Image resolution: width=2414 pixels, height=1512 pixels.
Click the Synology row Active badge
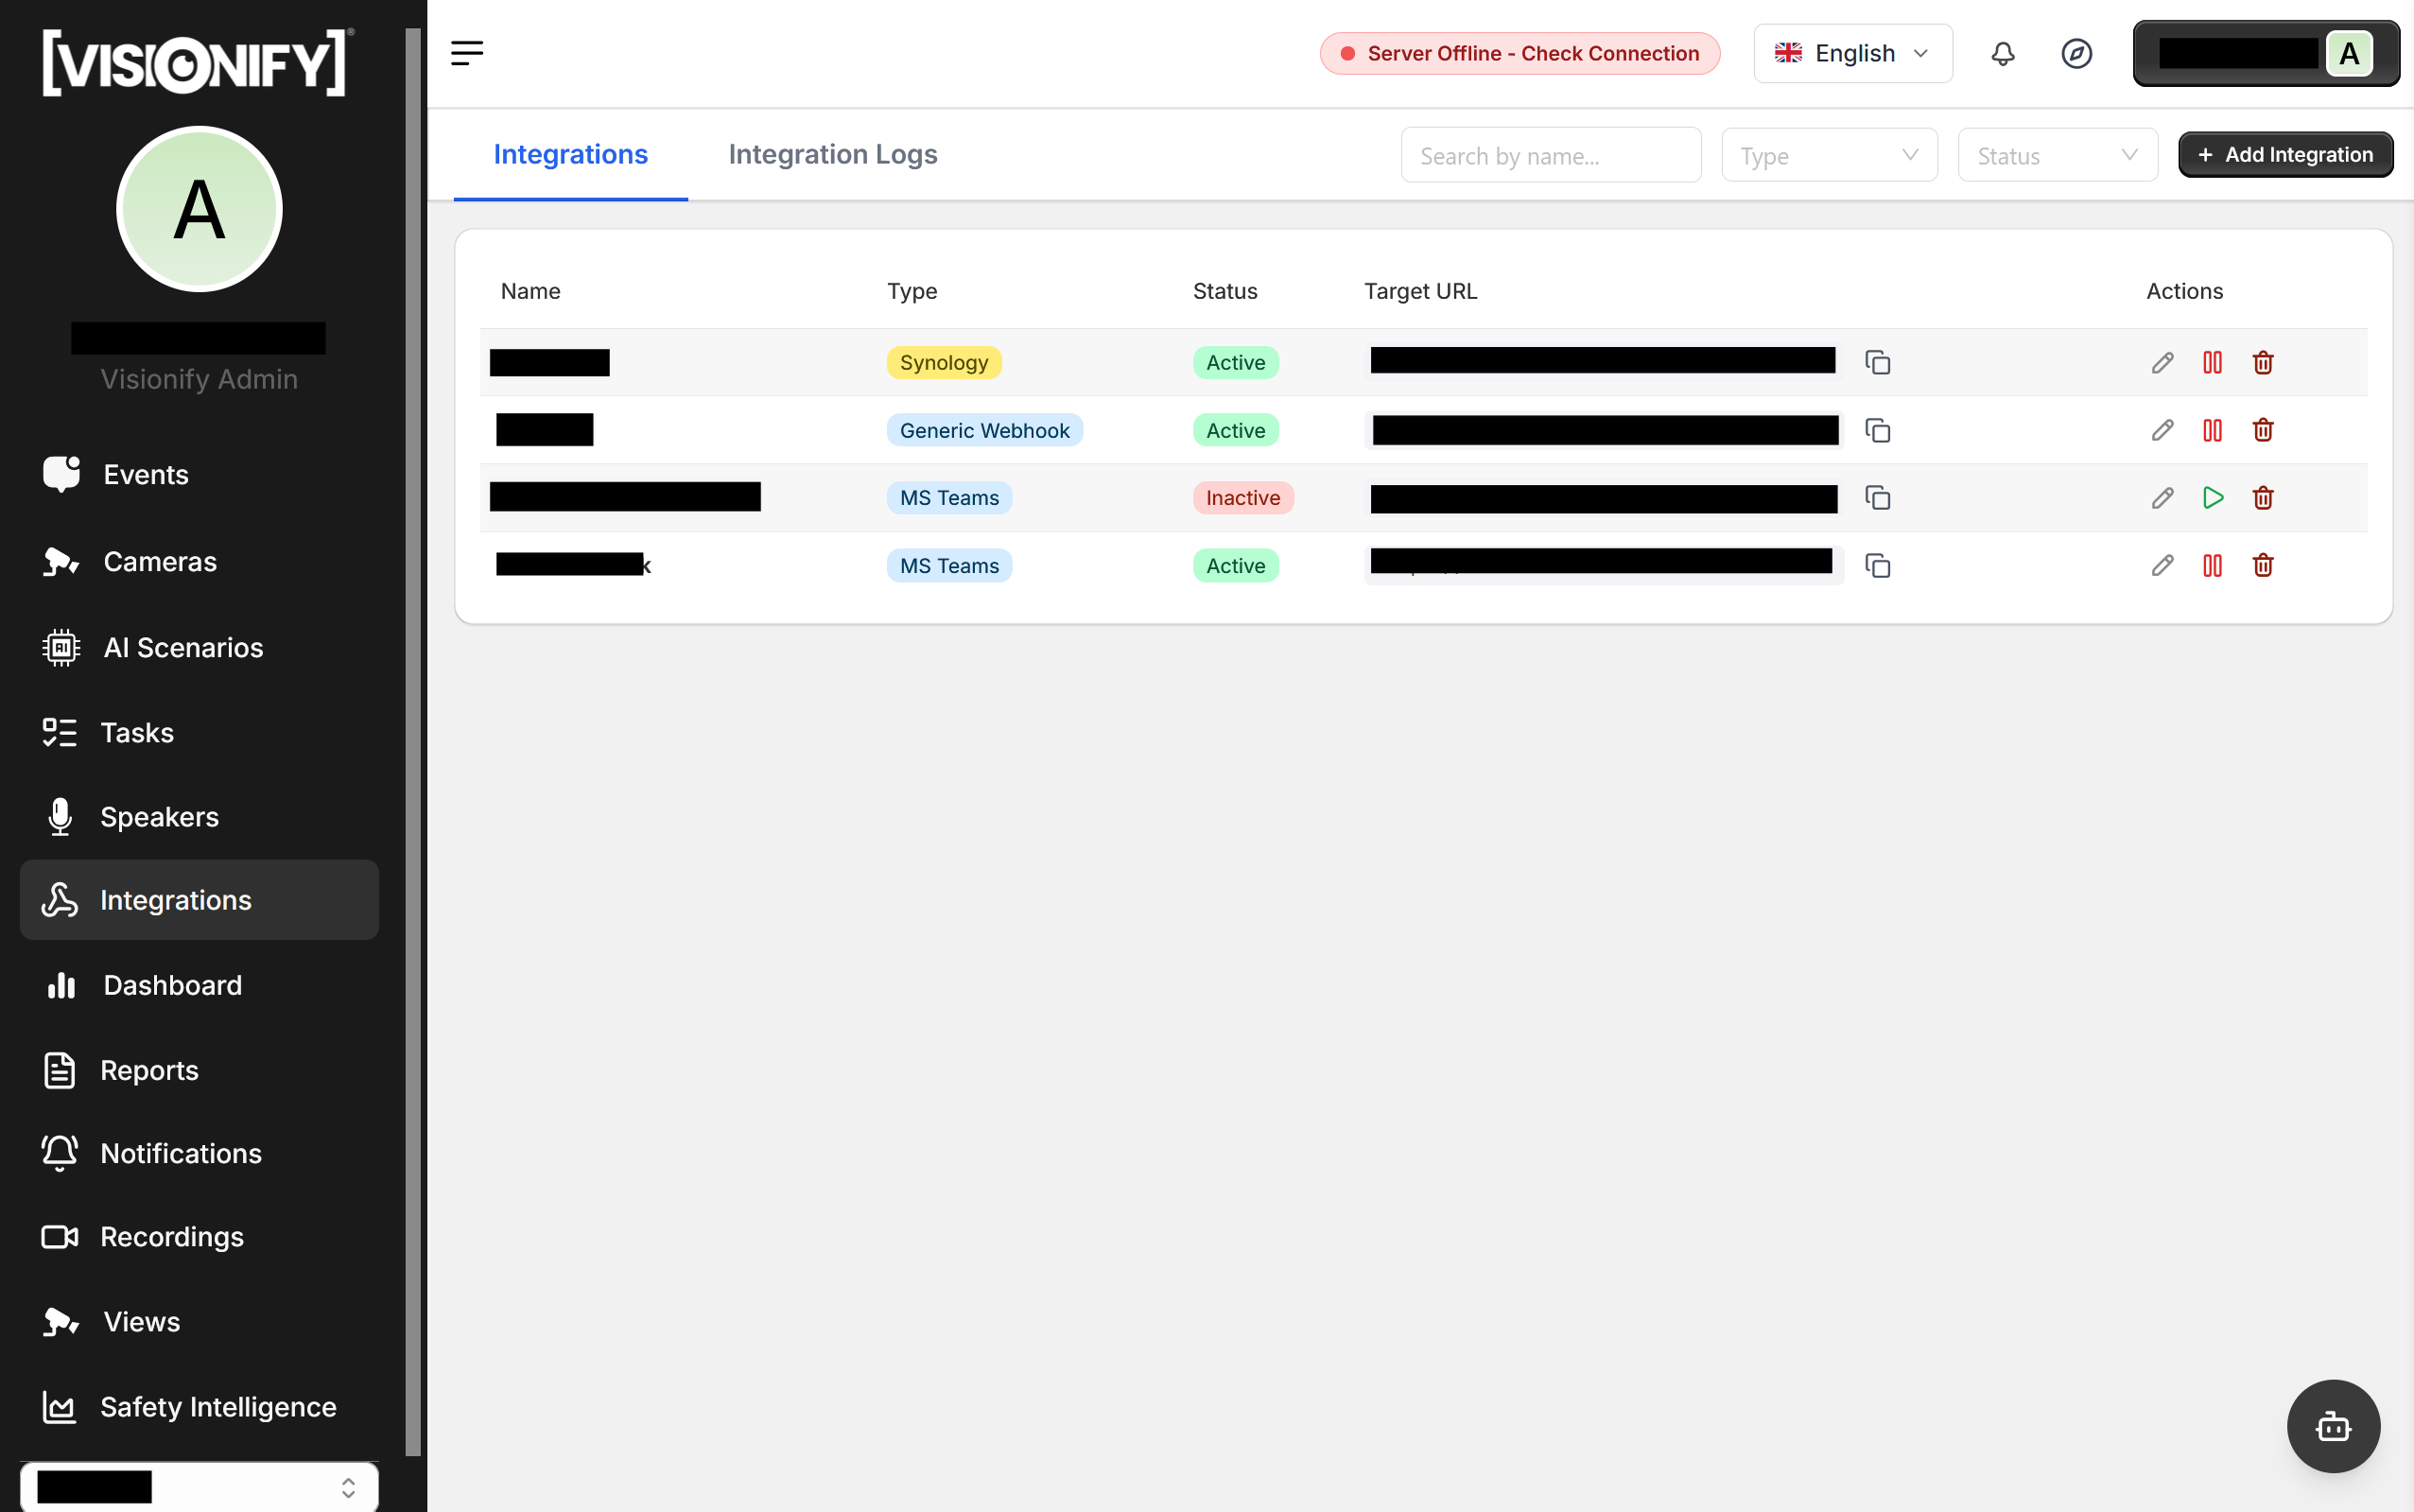coord(1235,362)
